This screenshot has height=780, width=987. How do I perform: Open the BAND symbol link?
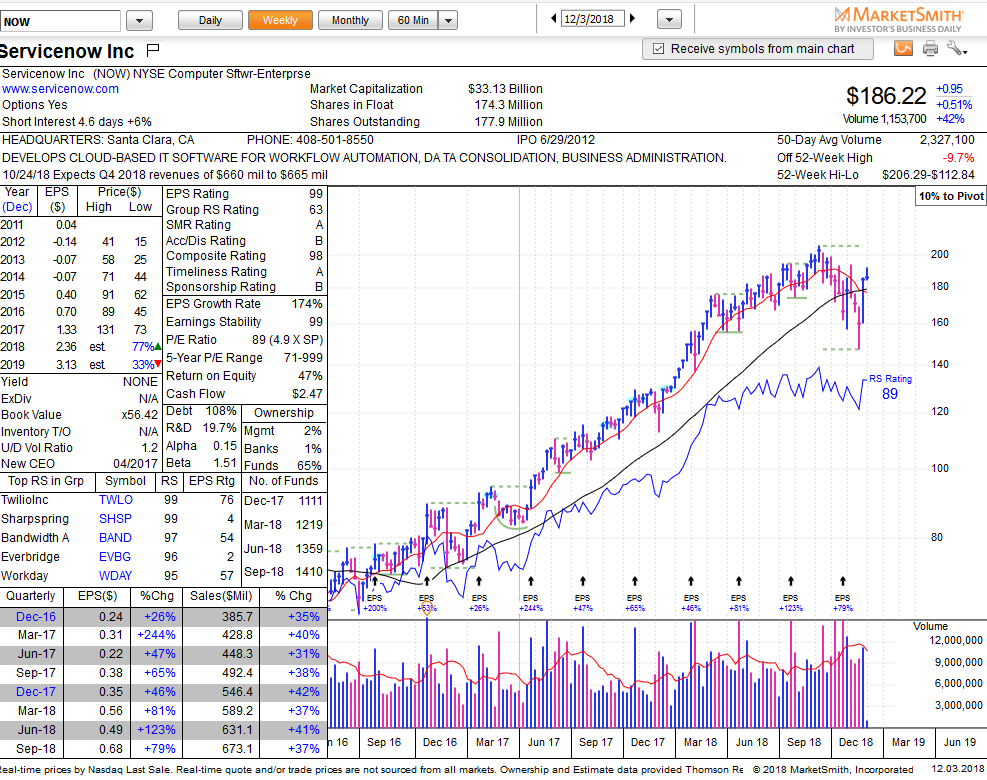tap(115, 538)
